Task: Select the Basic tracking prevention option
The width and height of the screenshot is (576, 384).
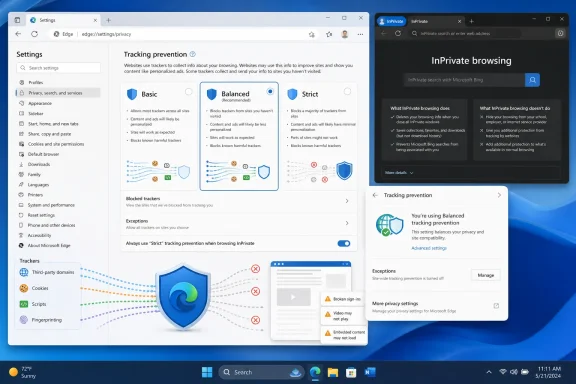Action: (x=188, y=91)
